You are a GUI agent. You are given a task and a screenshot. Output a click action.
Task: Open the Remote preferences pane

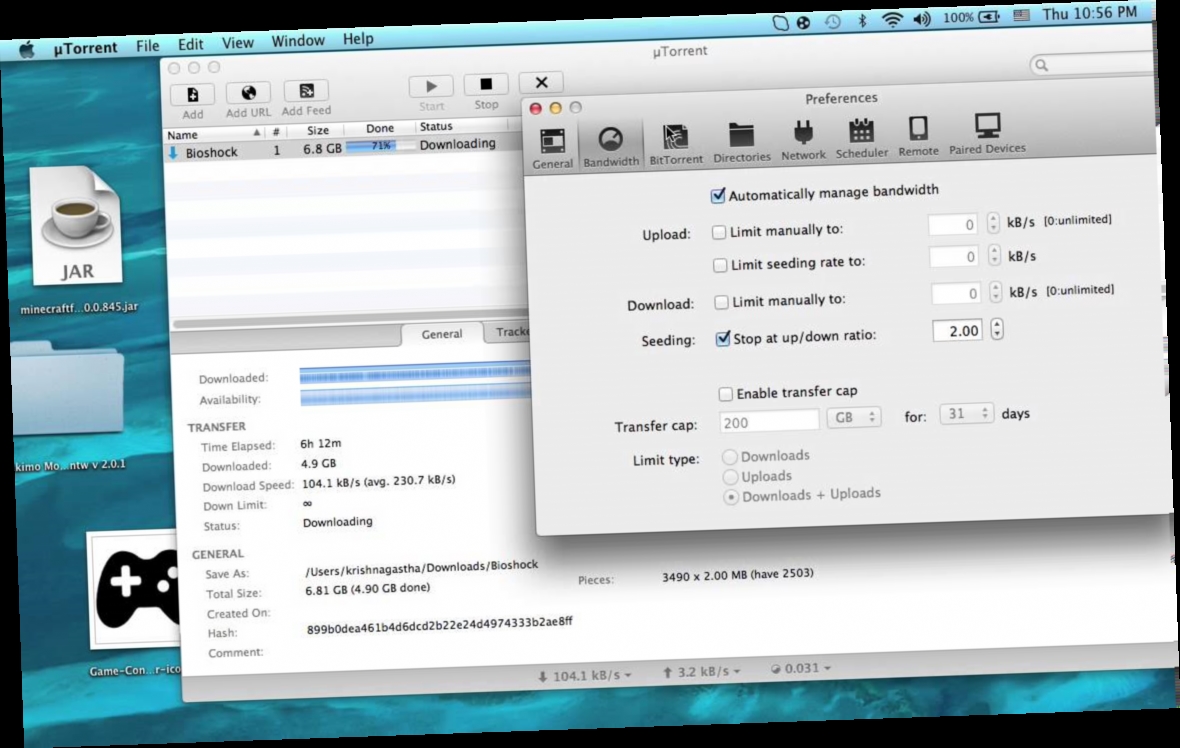pos(918,140)
